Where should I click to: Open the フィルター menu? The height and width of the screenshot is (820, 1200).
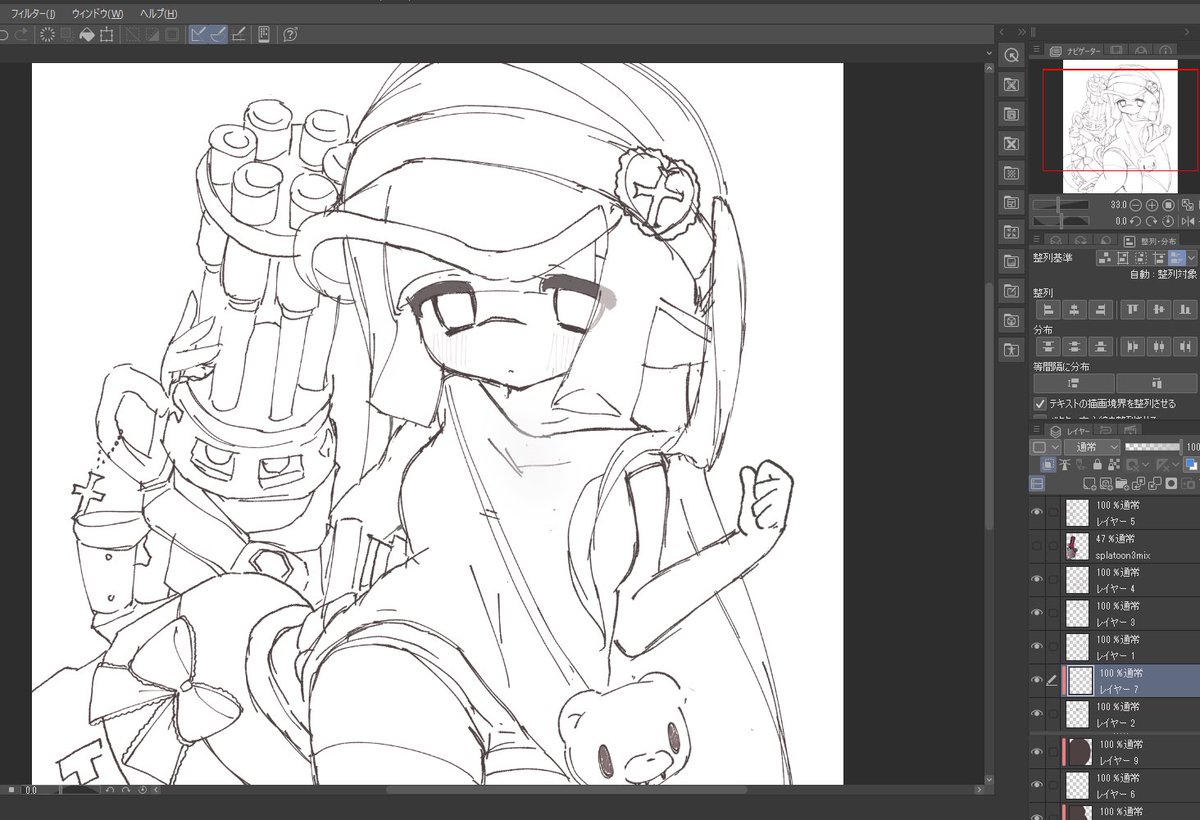tap(33, 14)
